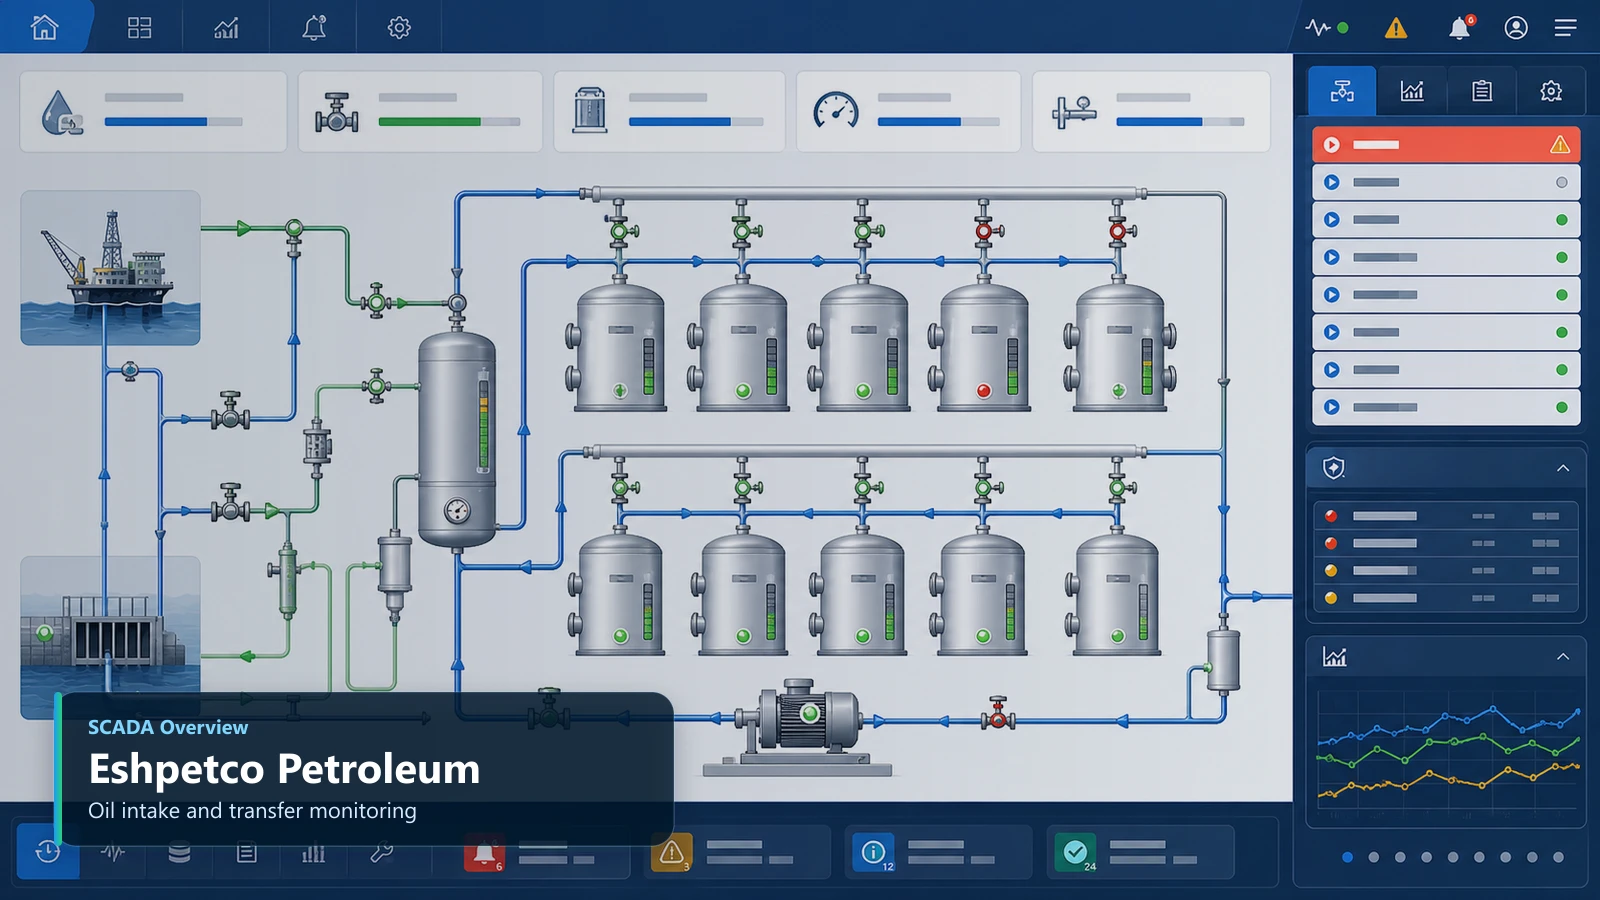
Task: Toggle the play button on red alarm row
Action: [1331, 145]
